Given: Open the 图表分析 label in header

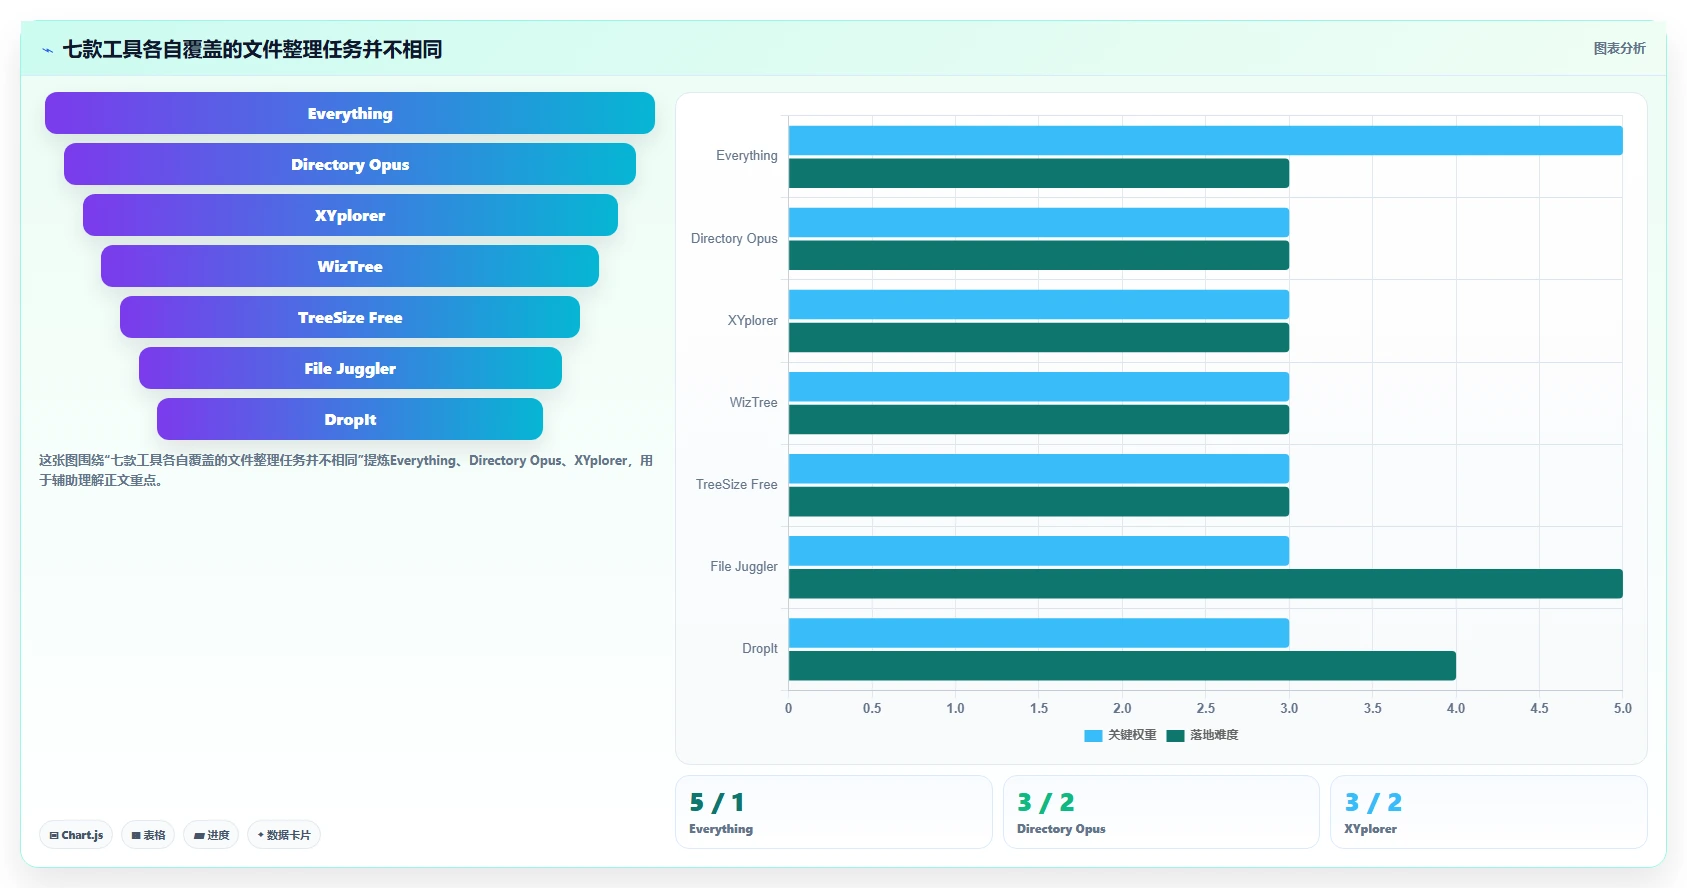Looking at the screenshot, I should tap(1619, 48).
